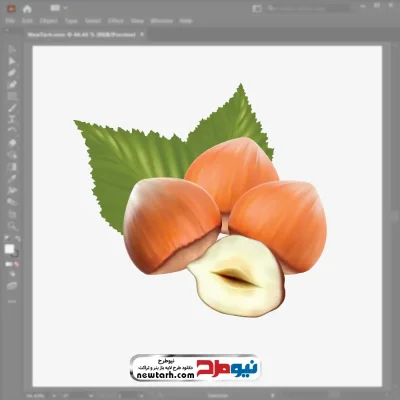
Task: Click the Home icon
Action: 27,9
